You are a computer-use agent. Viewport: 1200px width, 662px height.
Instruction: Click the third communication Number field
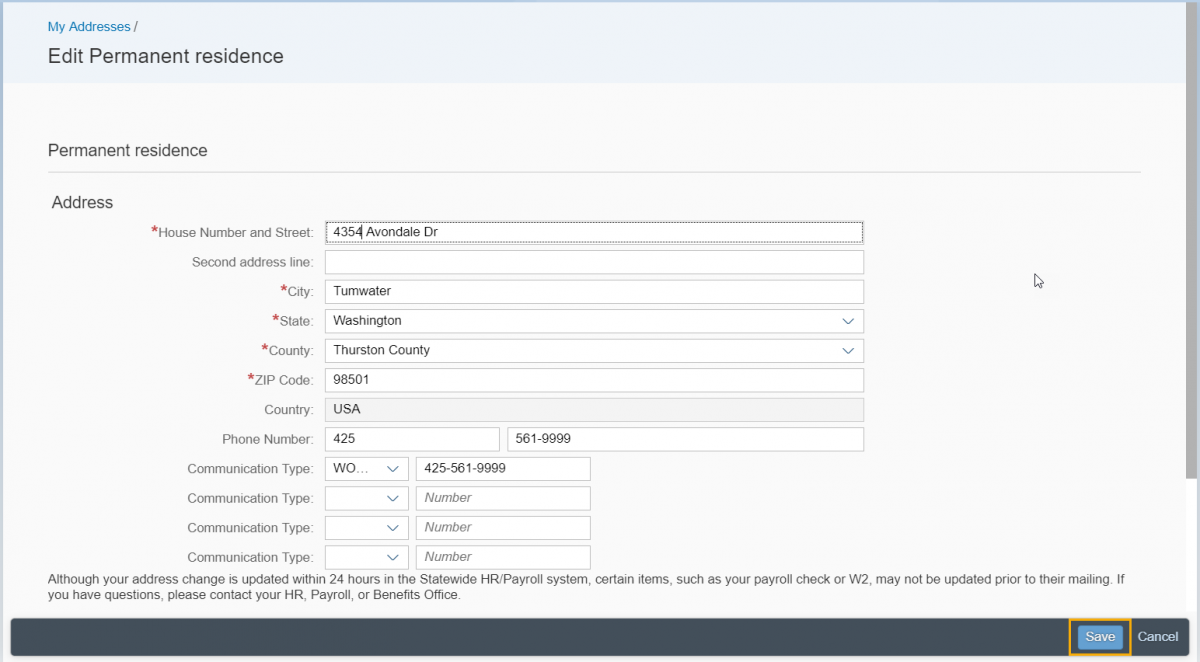click(x=503, y=528)
